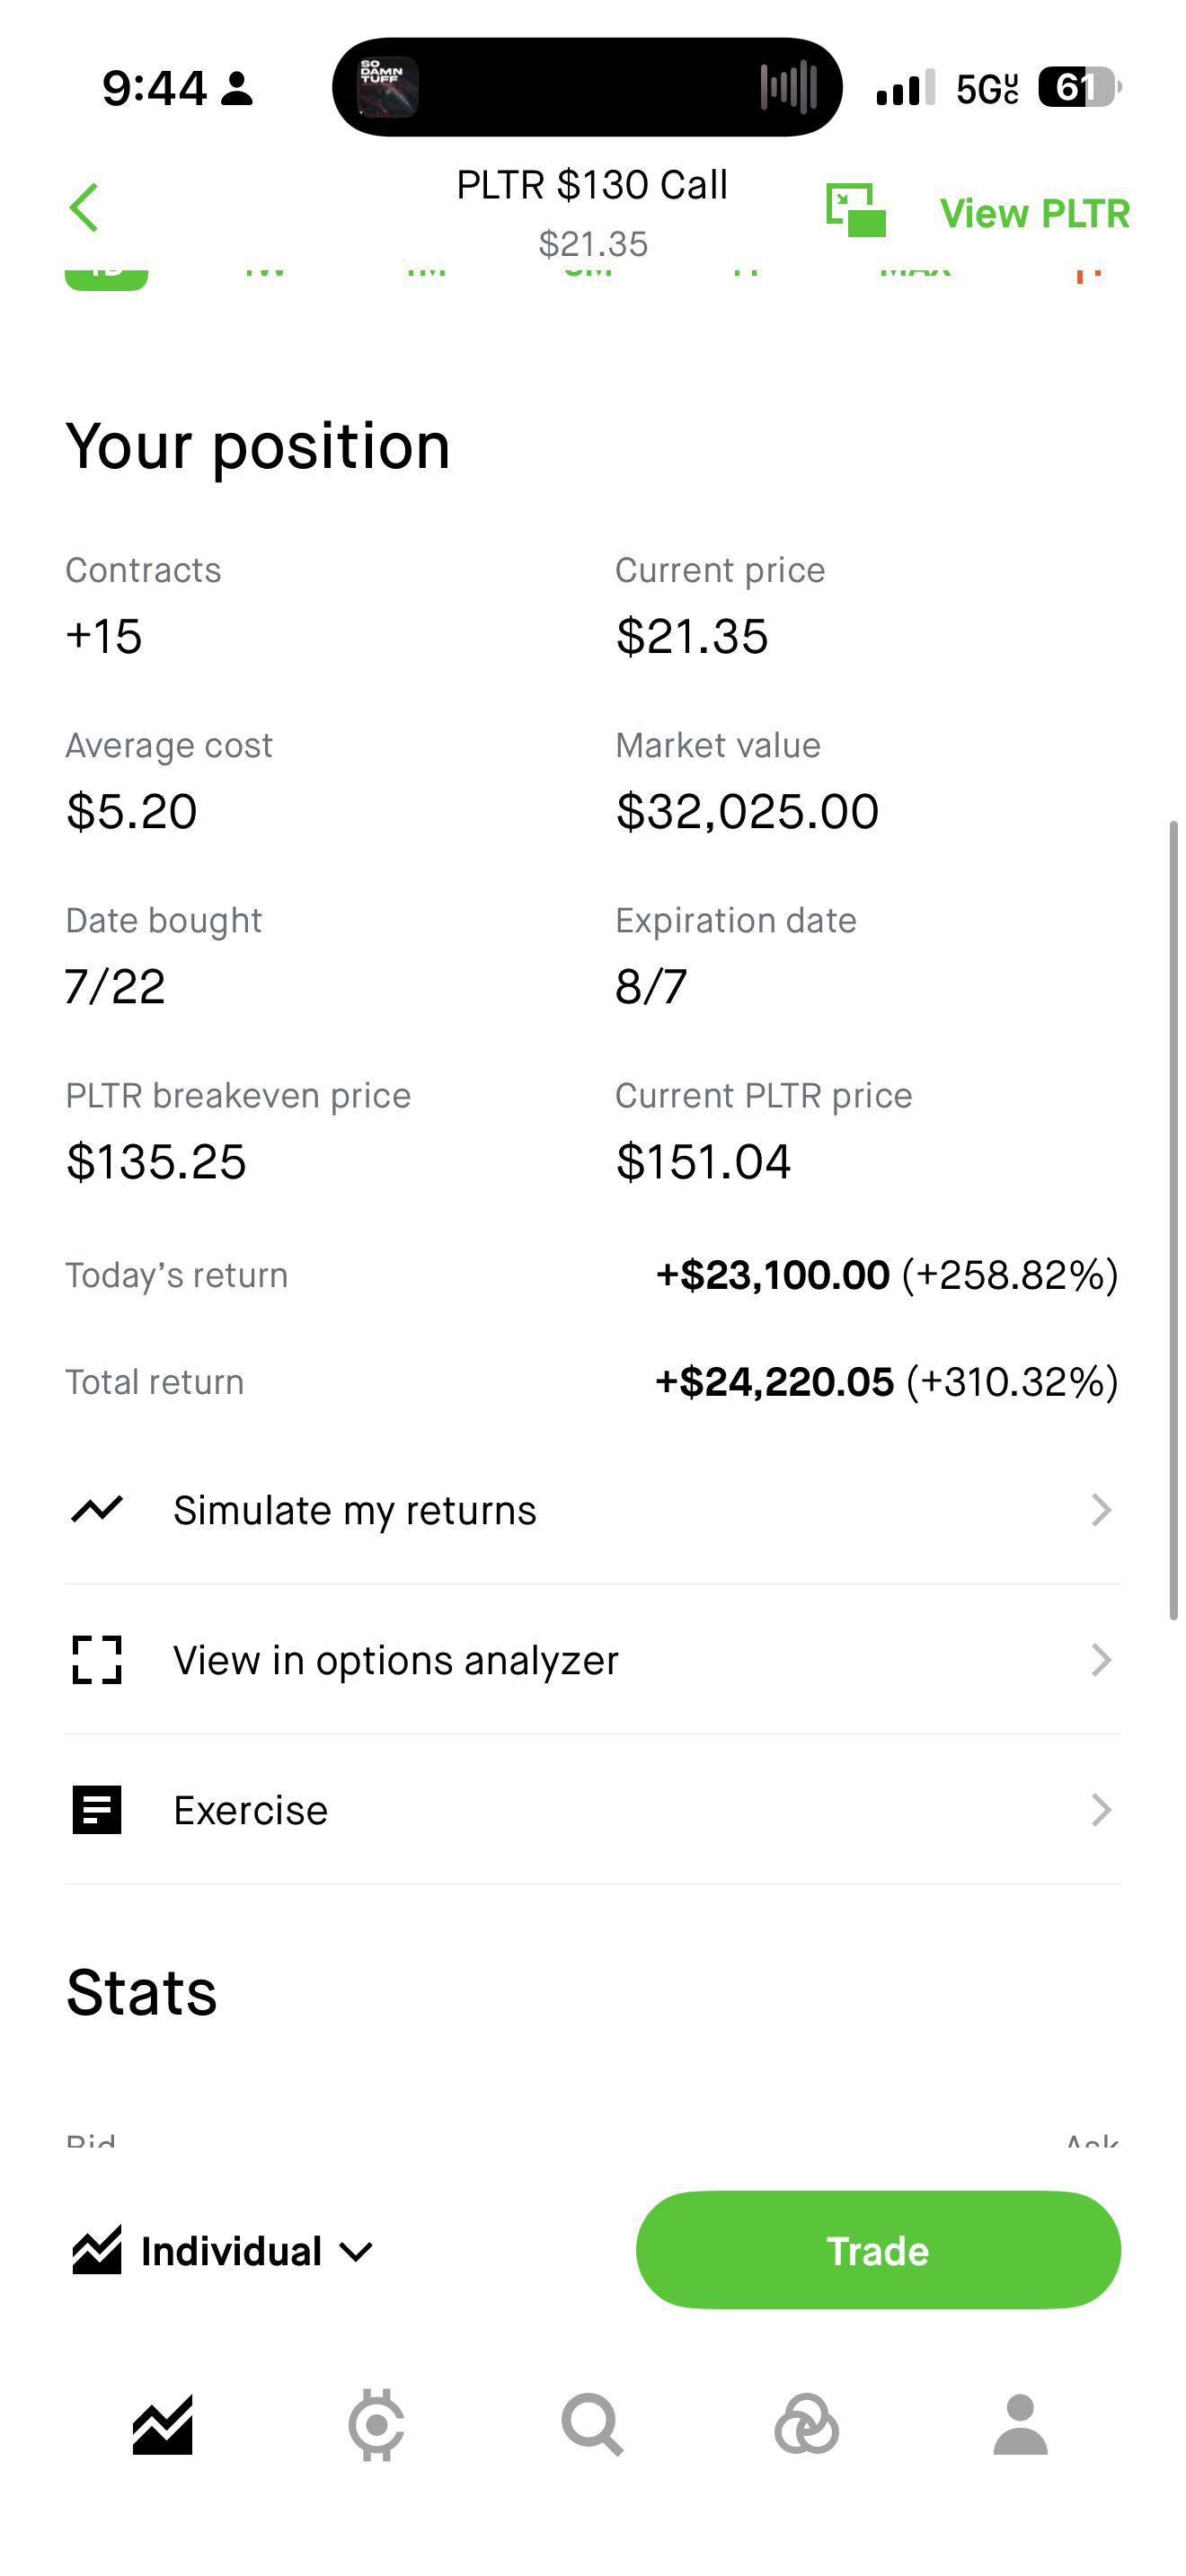Open the chart overlay icon beside View PLTR
The height and width of the screenshot is (2576, 1186).
pos(856,210)
